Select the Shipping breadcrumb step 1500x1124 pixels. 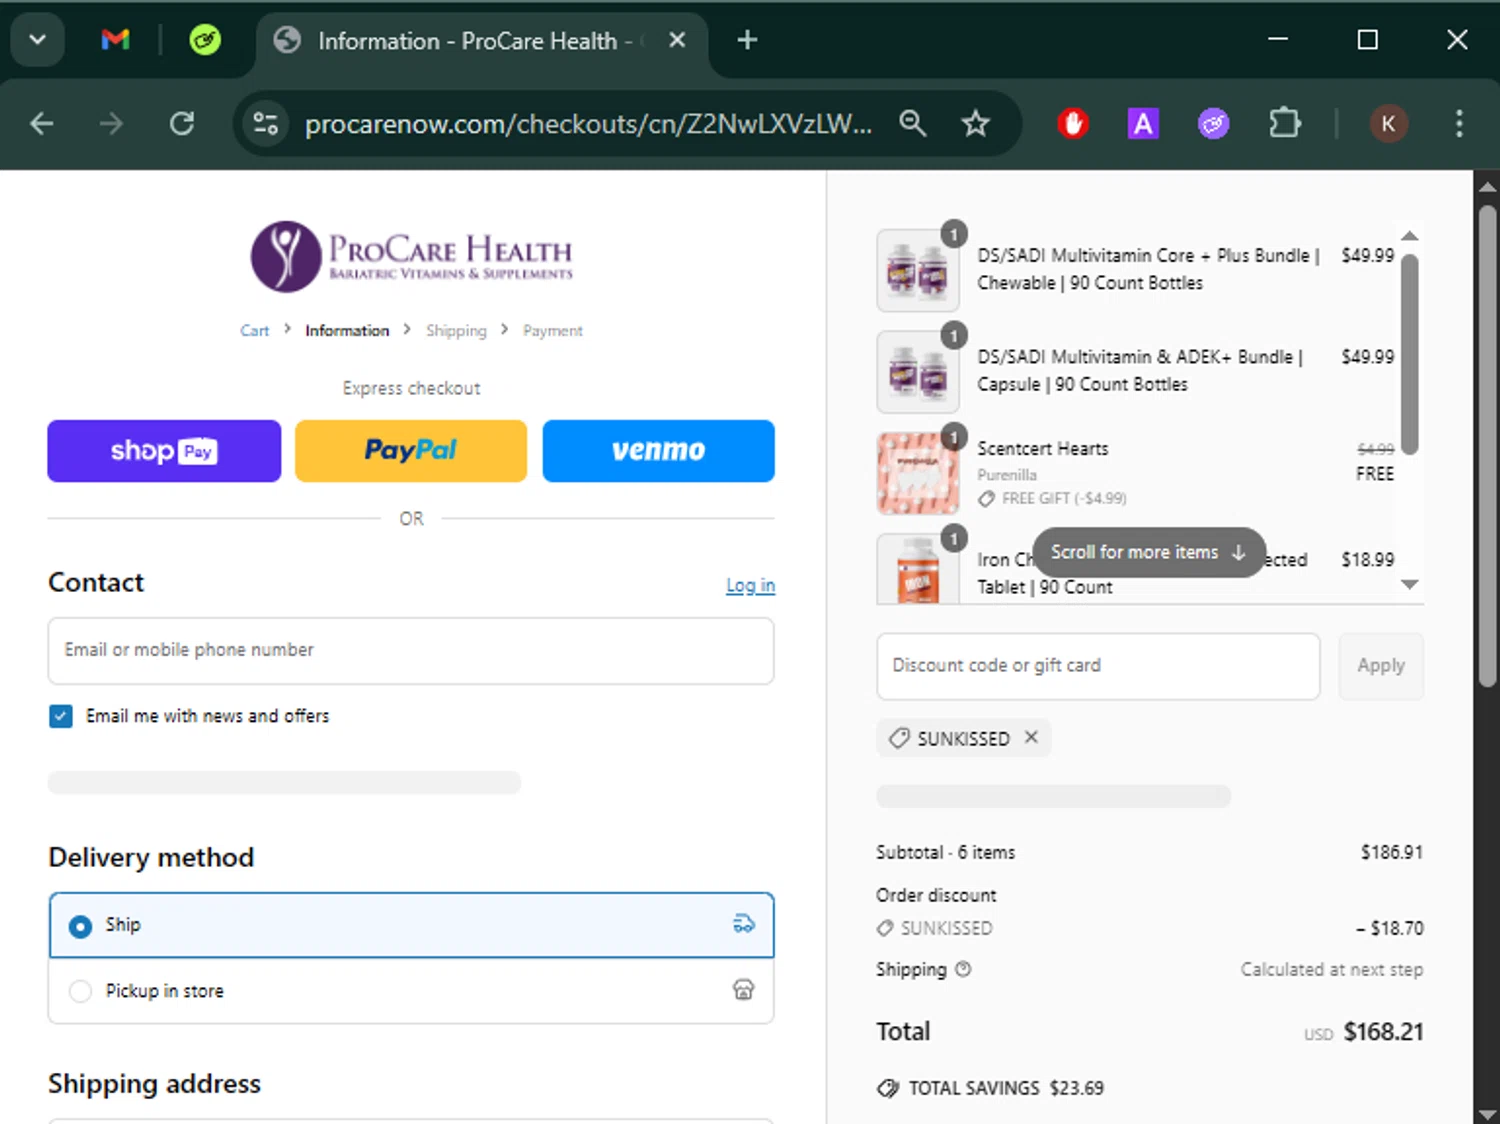point(456,331)
